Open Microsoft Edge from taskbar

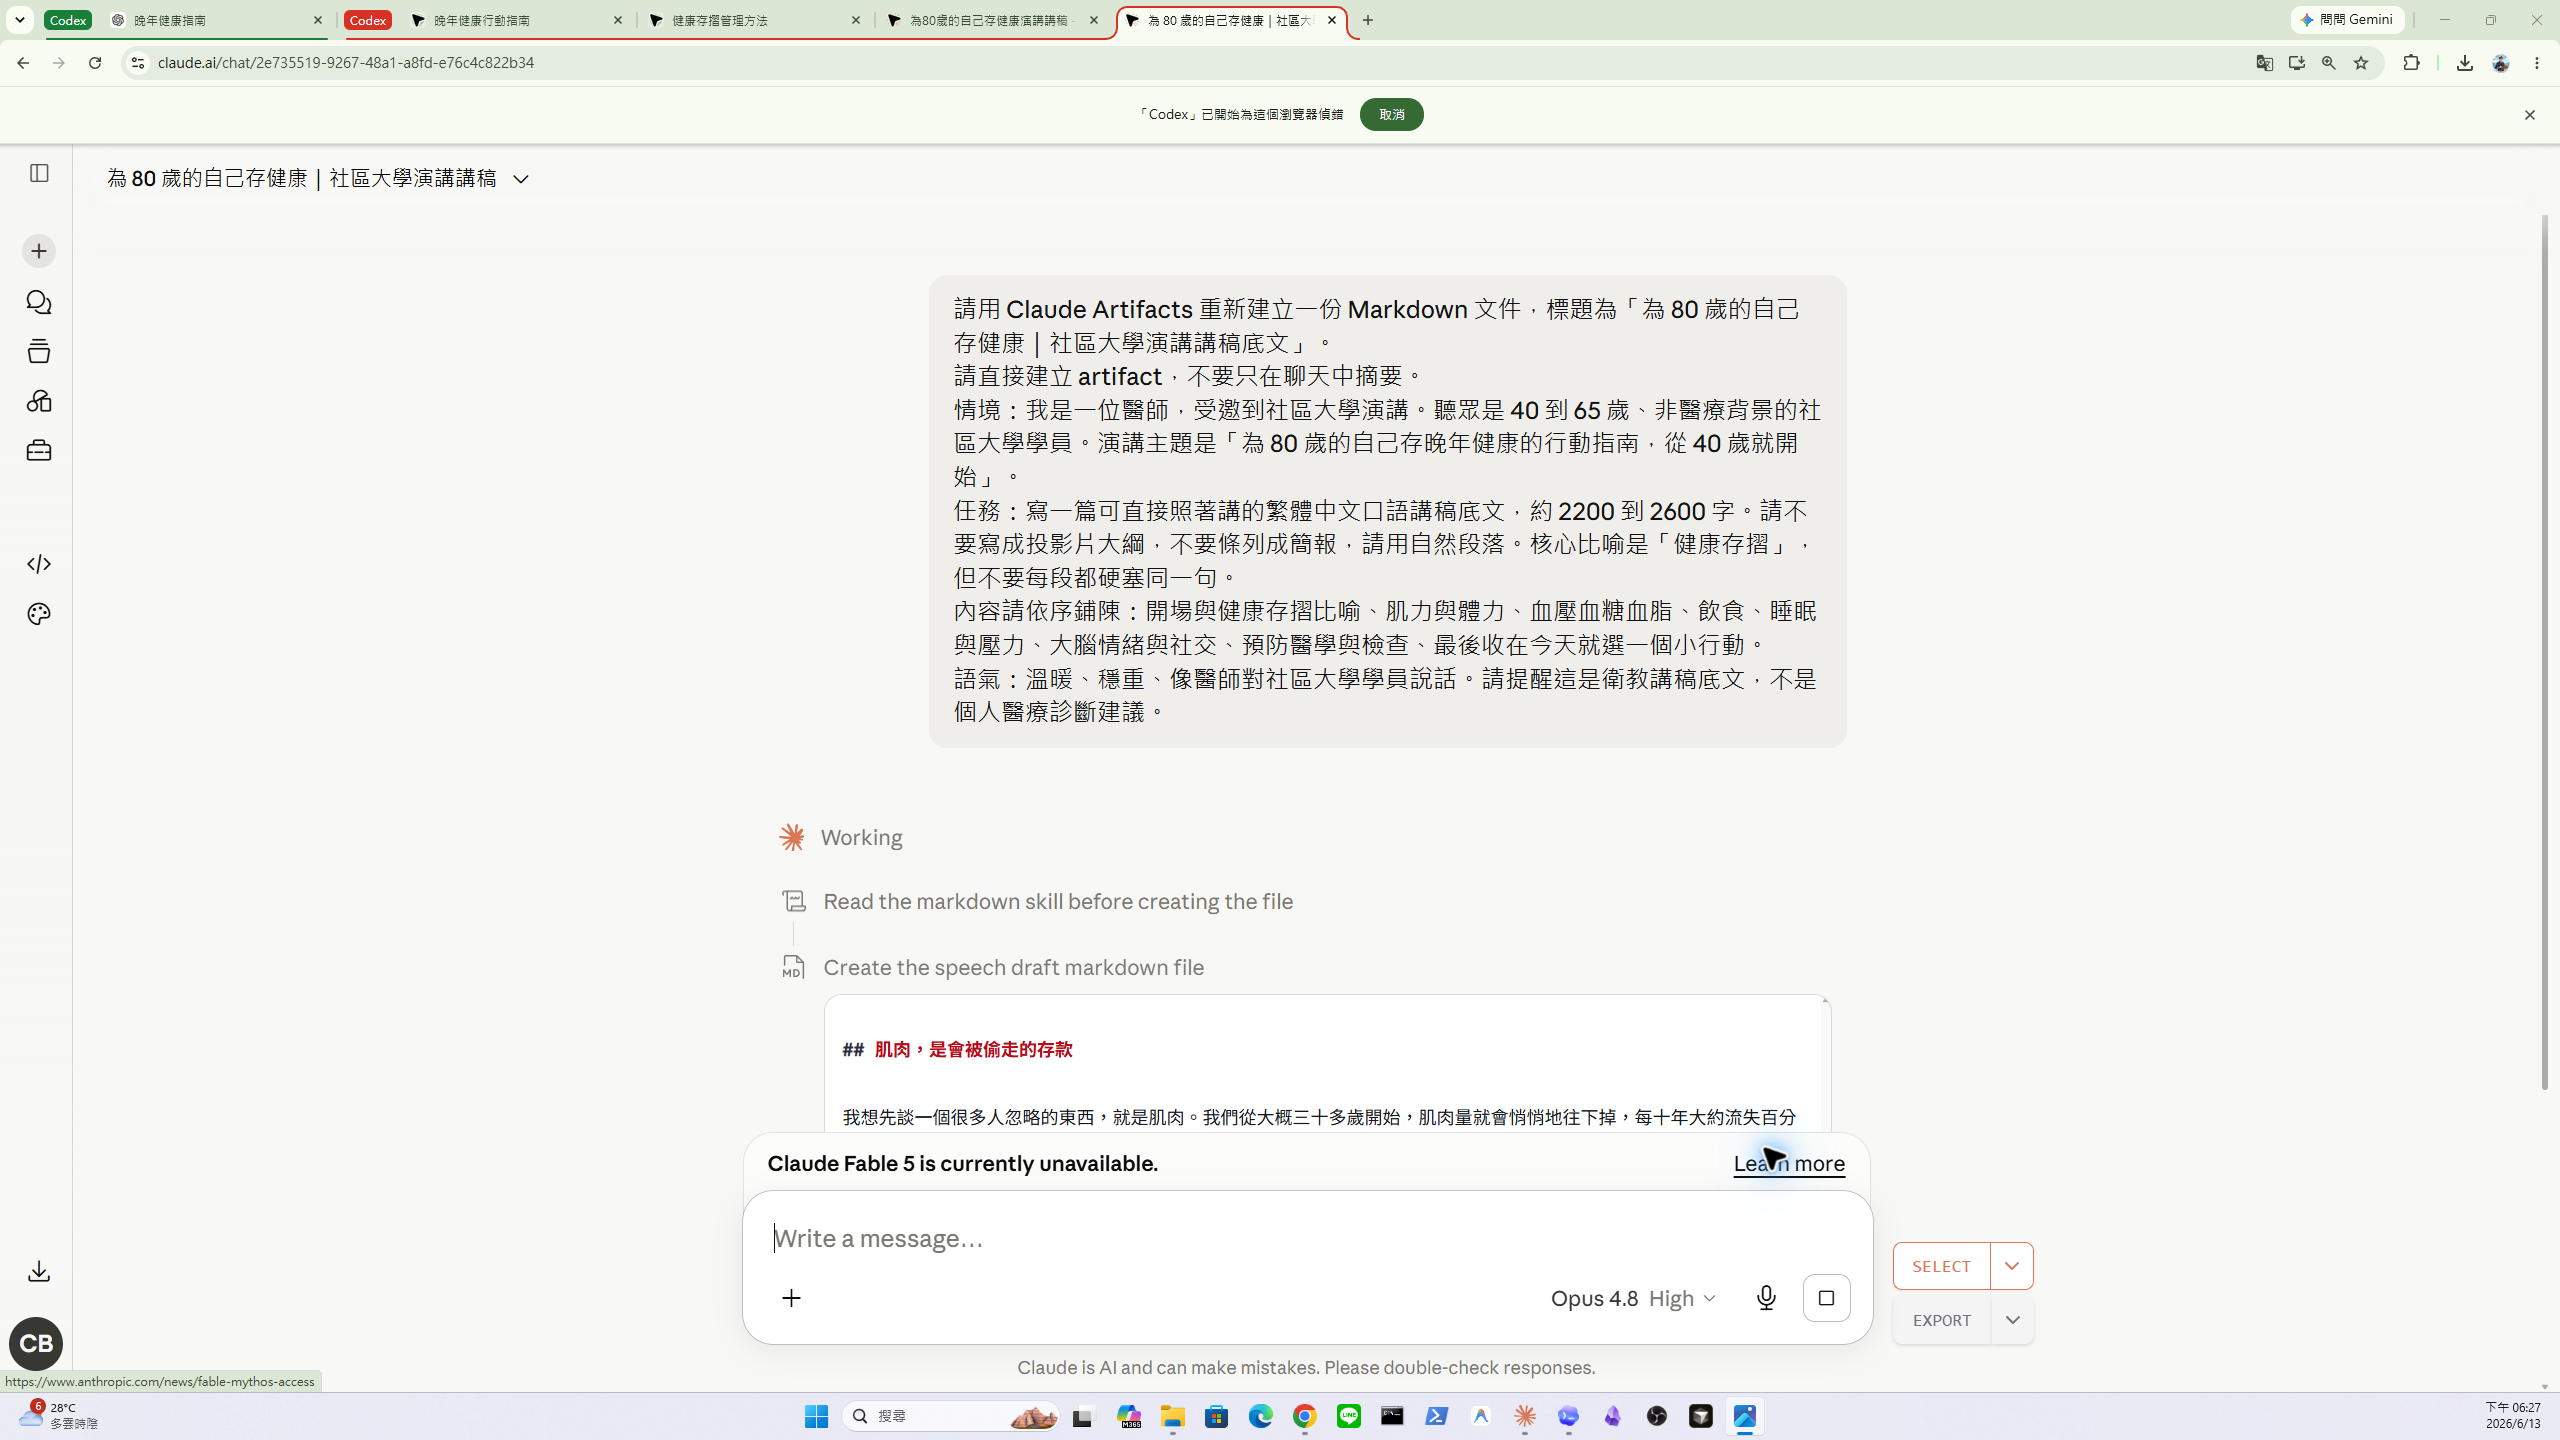(x=1260, y=1416)
